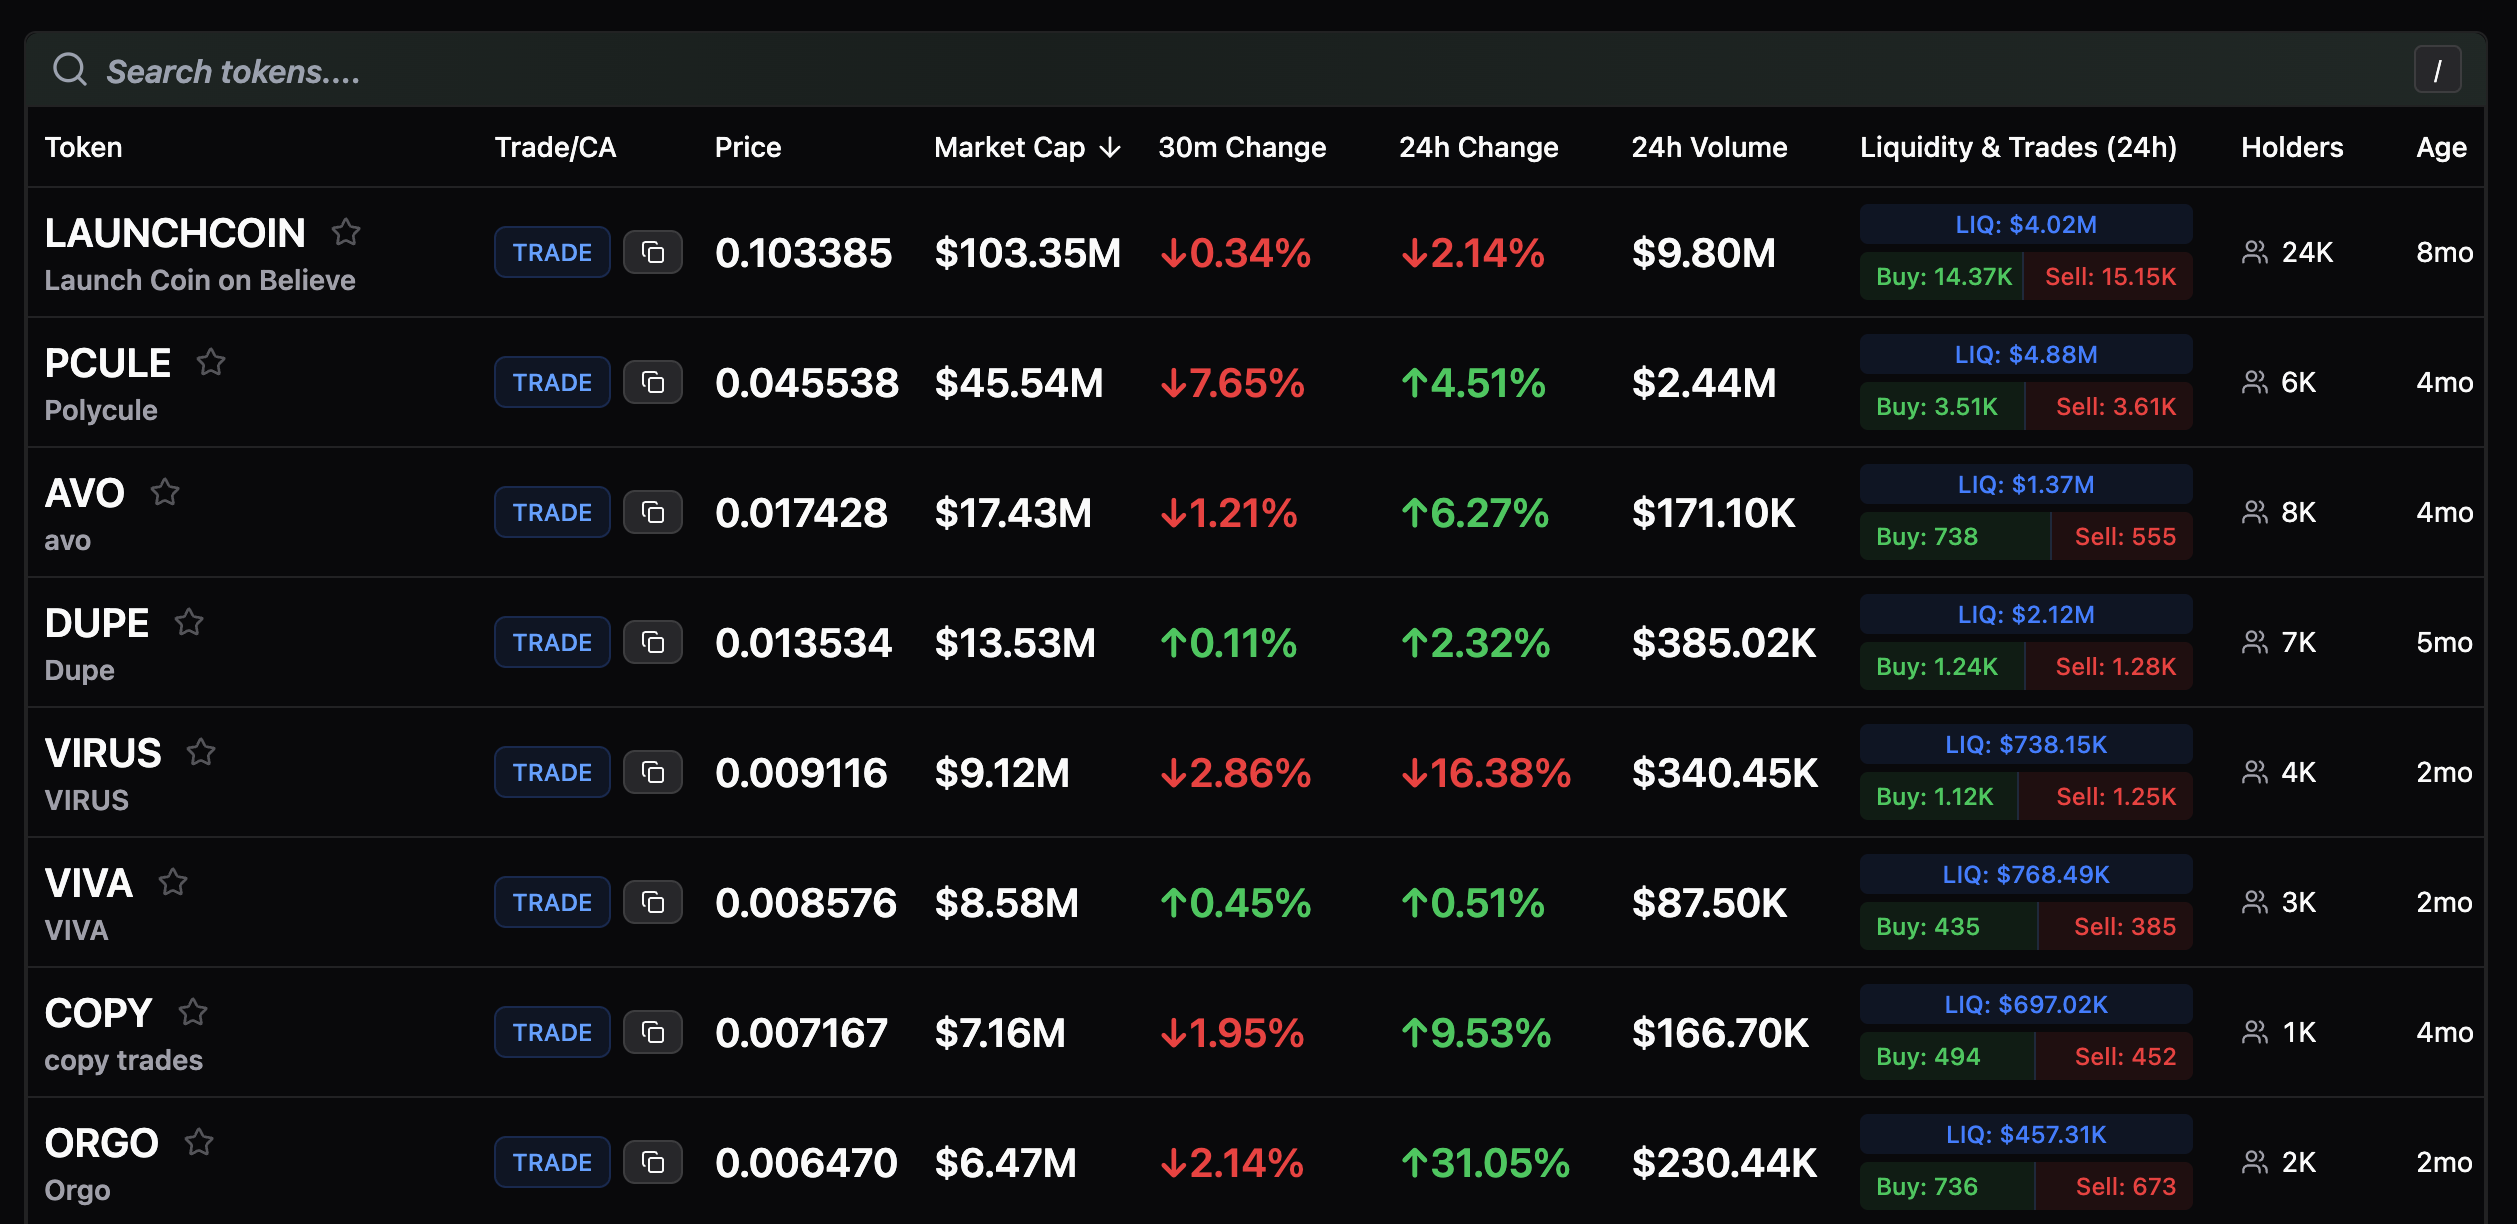Screen dimensions: 2517x1224
Task: Copy LAUNCHCOIN contract address
Action: [x=652, y=252]
